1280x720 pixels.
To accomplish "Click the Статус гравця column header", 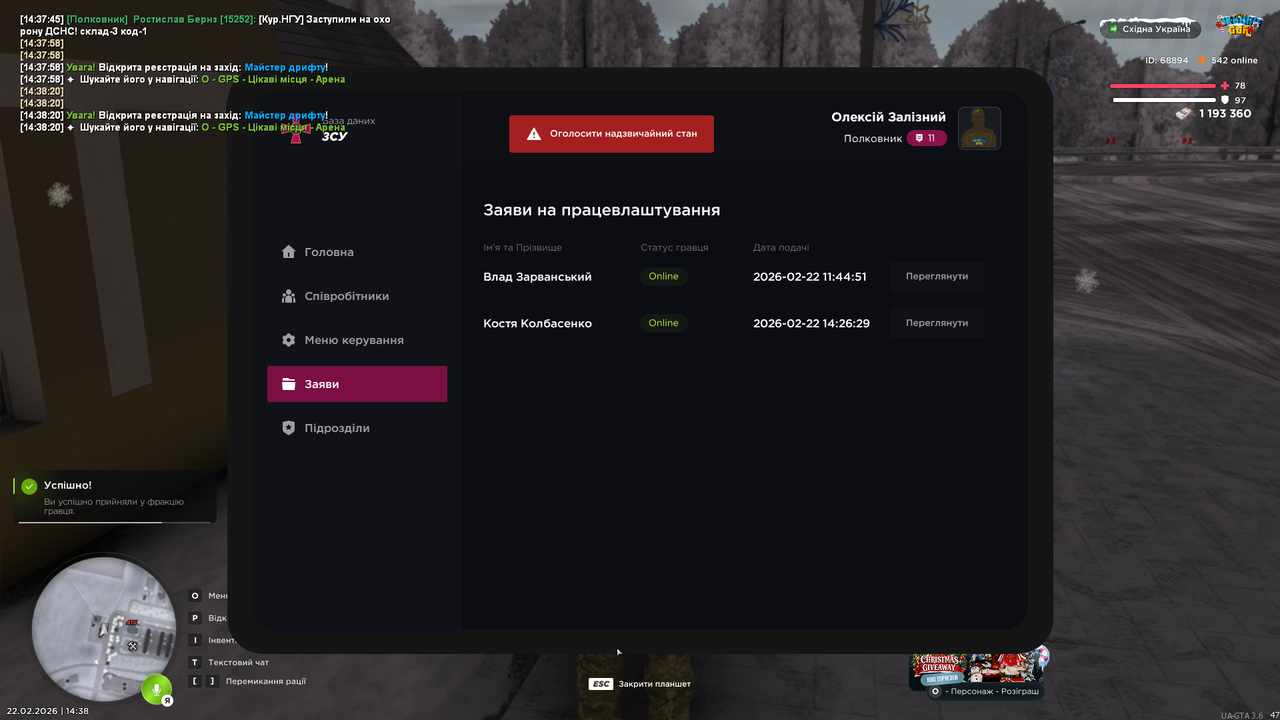I will (x=674, y=248).
